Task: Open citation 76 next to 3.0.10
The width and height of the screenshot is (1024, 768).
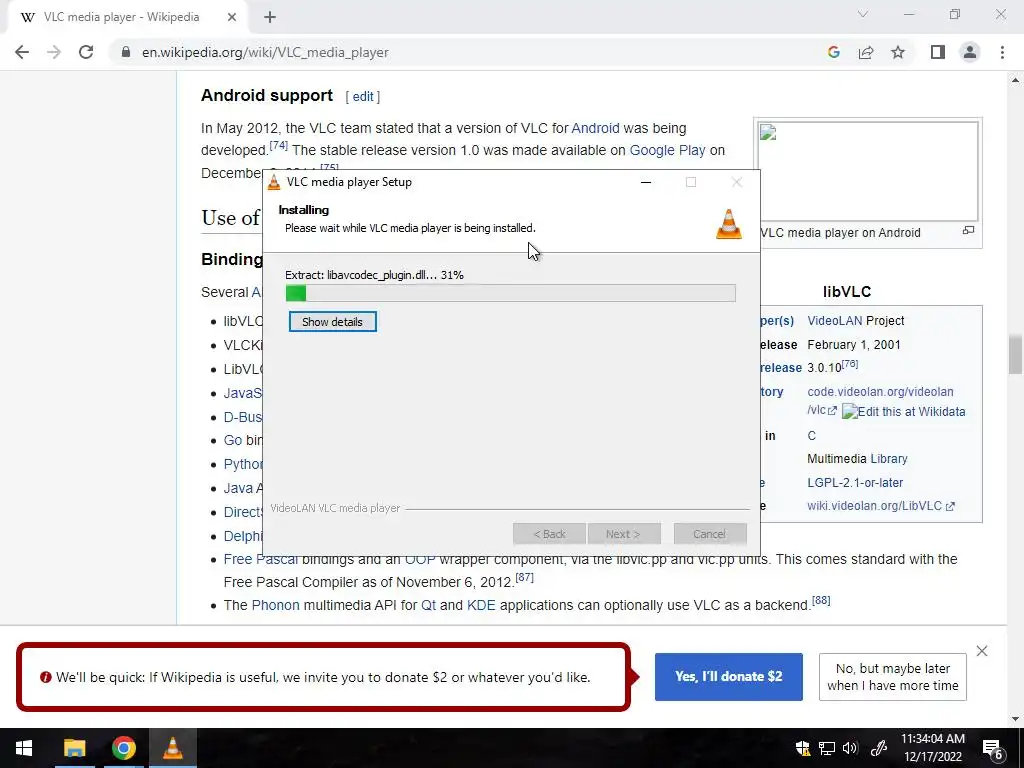Action: [850, 364]
